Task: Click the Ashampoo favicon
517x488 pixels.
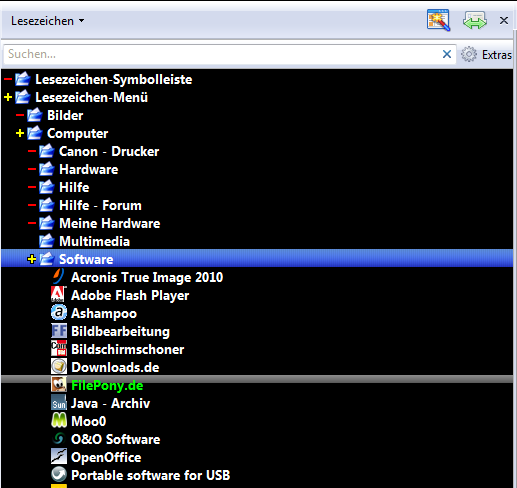Action: tap(59, 312)
